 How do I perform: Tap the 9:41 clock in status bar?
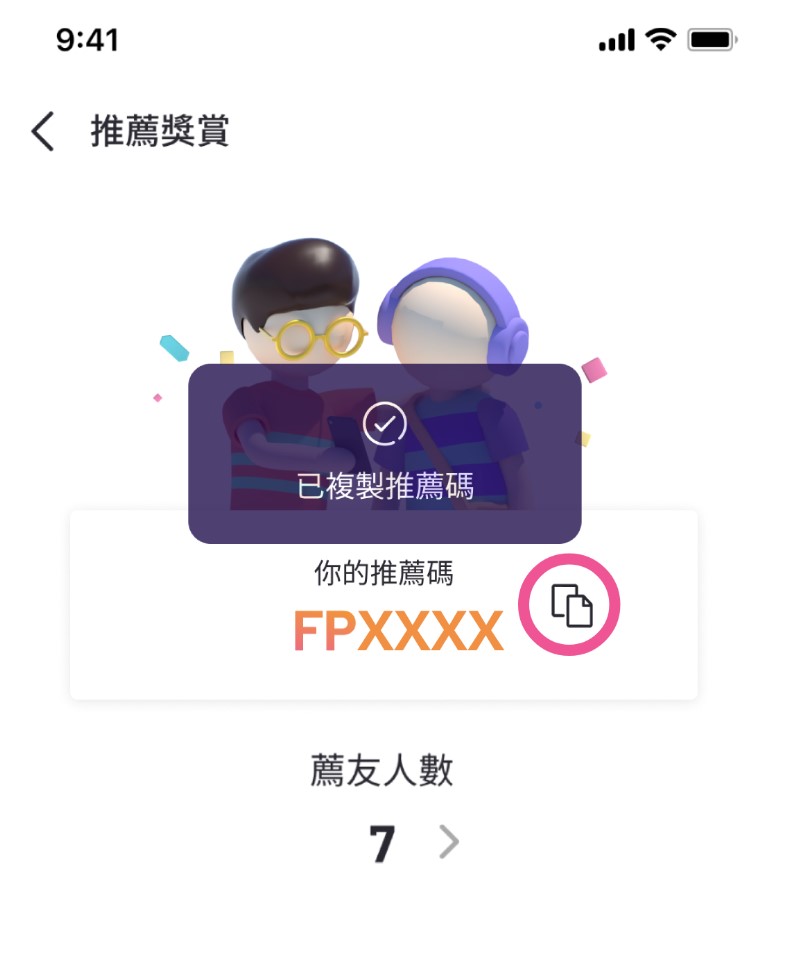[x=87, y=40]
